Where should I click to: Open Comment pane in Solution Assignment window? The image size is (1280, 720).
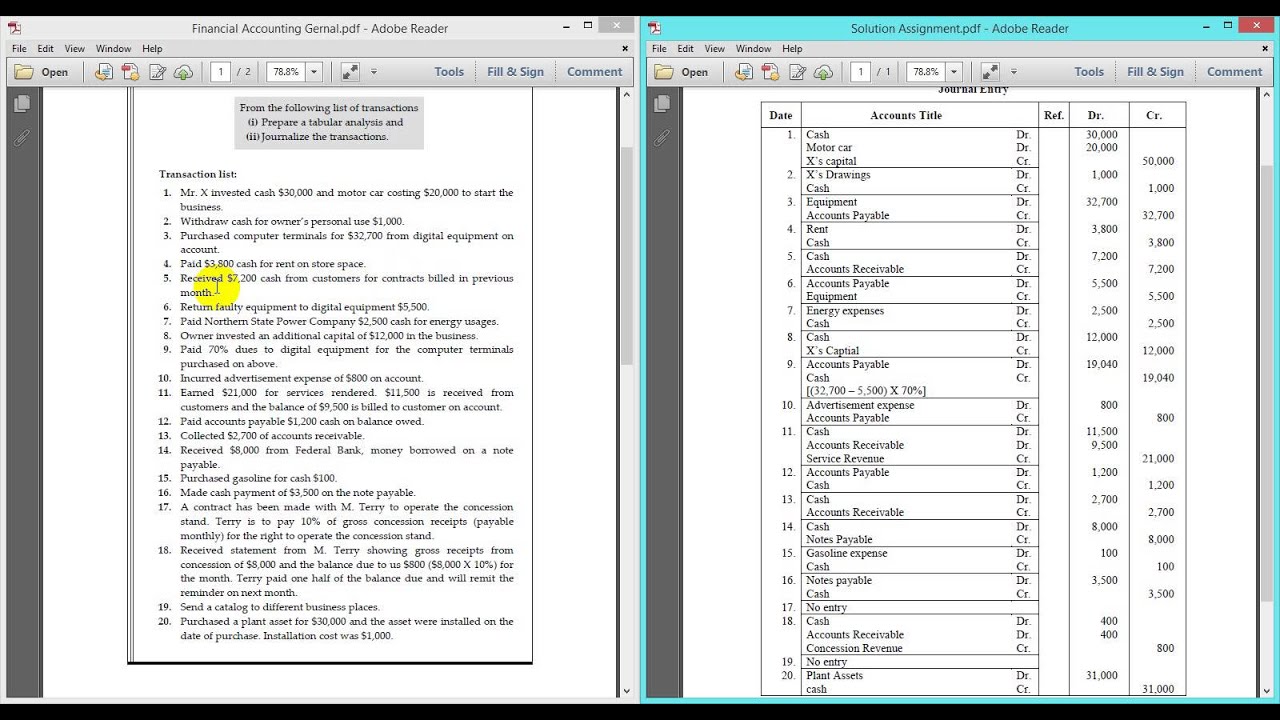pyautogui.click(x=1234, y=72)
